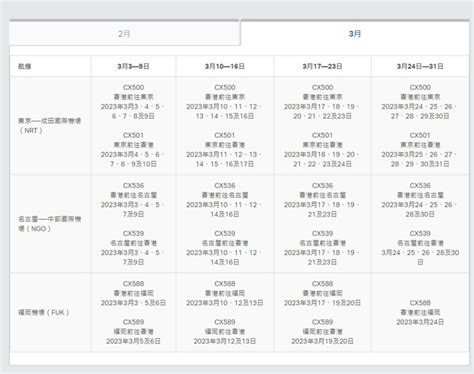Viewport: 474px width, 374px height.
Task: Click 福岡前往香港 in the 3月17—23日 column
Action: pyautogui.click(x=322, y=332)
